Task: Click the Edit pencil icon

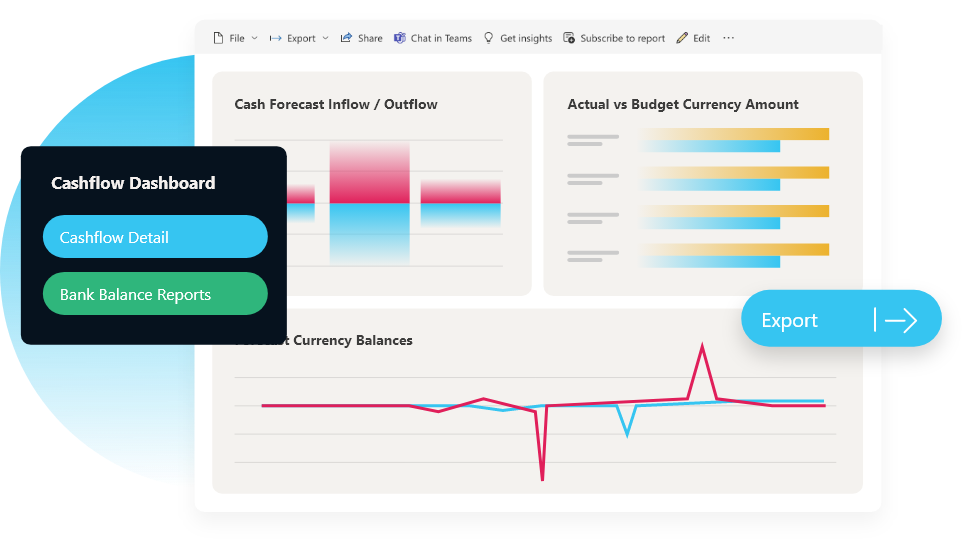Action: tap(682, 38)
